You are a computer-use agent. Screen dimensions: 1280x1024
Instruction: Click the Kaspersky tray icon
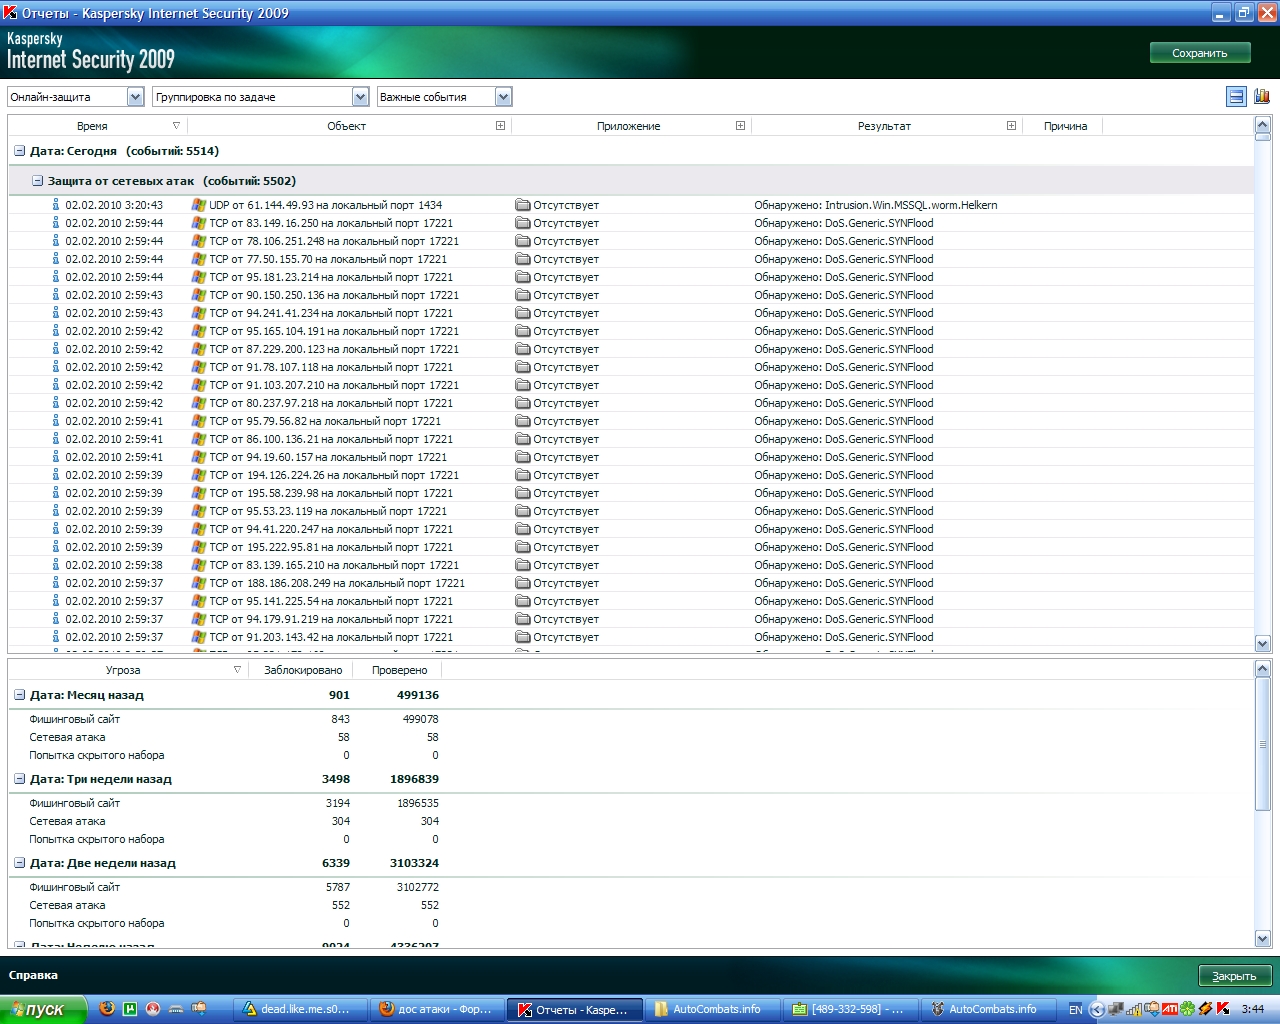[1223, 1009]
